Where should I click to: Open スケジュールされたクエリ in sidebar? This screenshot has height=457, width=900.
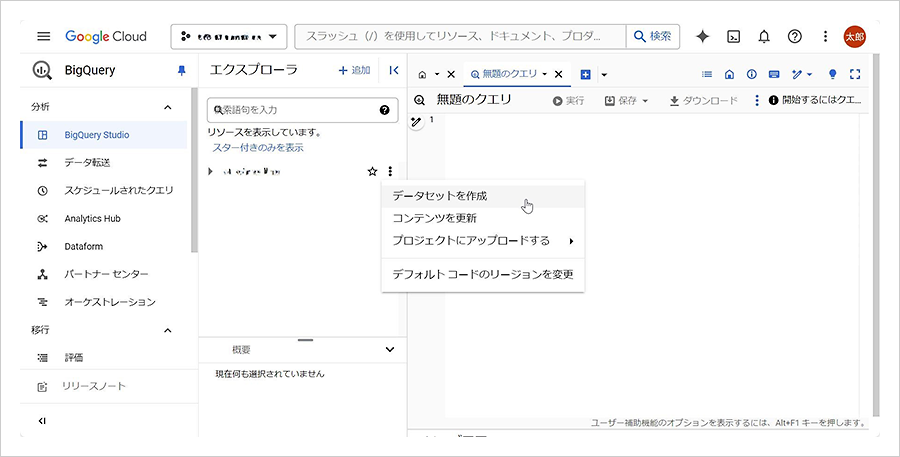pyautogui.click(x=104, y=190)
